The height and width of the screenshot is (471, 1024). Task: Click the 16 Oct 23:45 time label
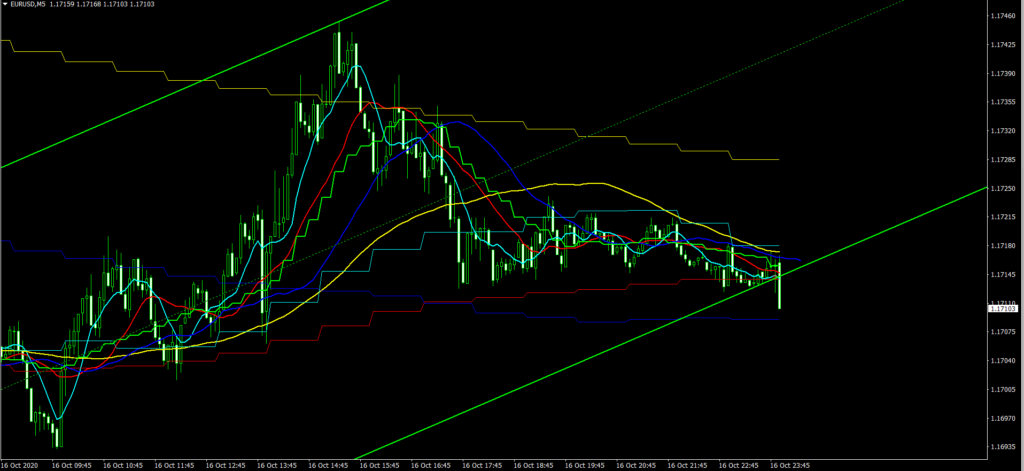pos(788,465)
